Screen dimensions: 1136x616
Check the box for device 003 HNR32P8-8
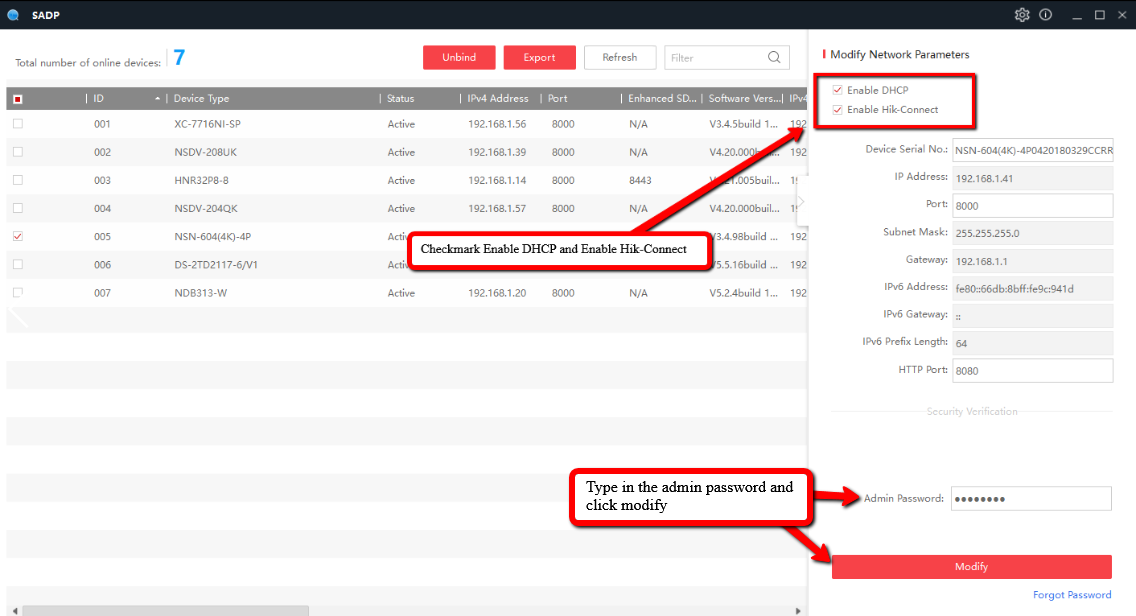[18, 180]
